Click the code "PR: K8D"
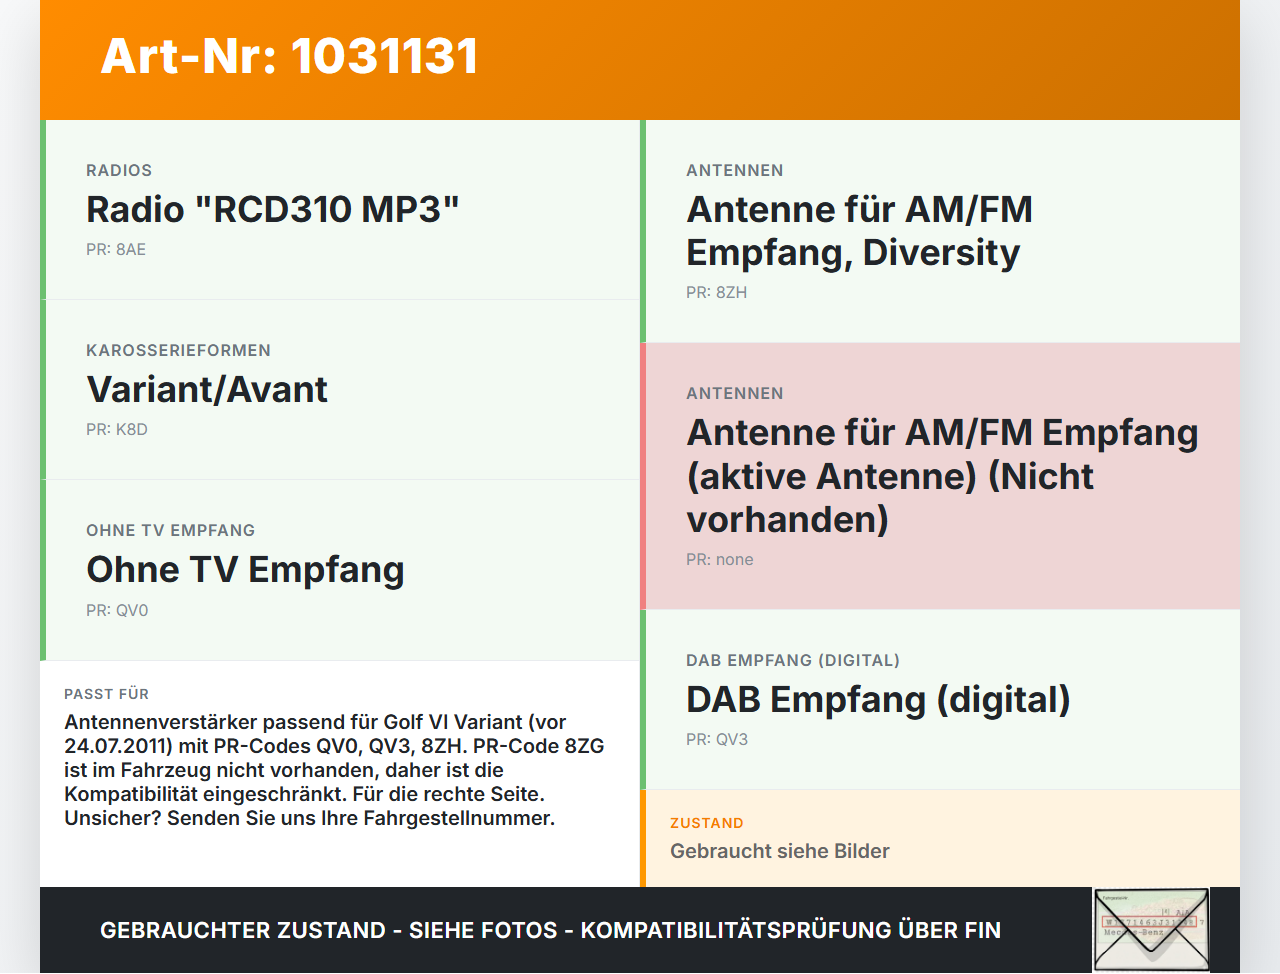Viewport: 1280px width, 974px height. 117,430
